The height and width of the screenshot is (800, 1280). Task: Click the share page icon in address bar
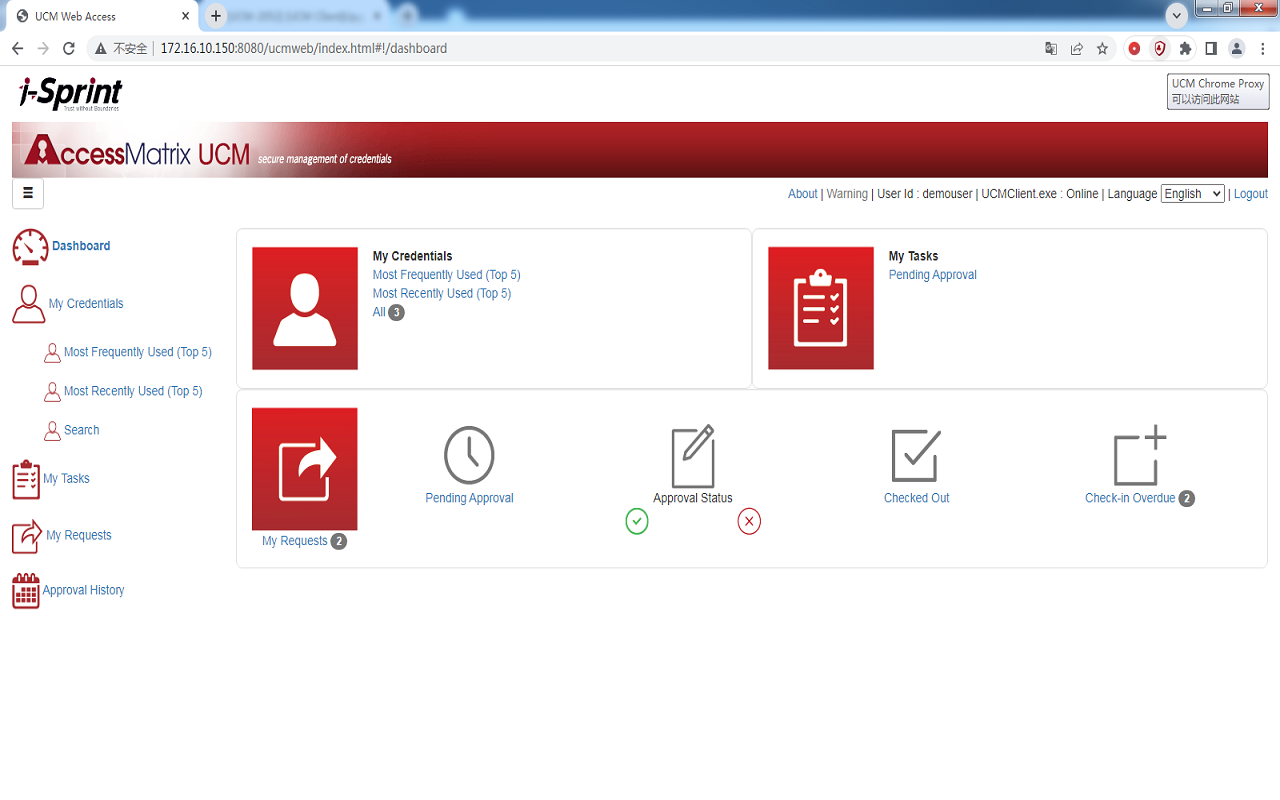1077,48
